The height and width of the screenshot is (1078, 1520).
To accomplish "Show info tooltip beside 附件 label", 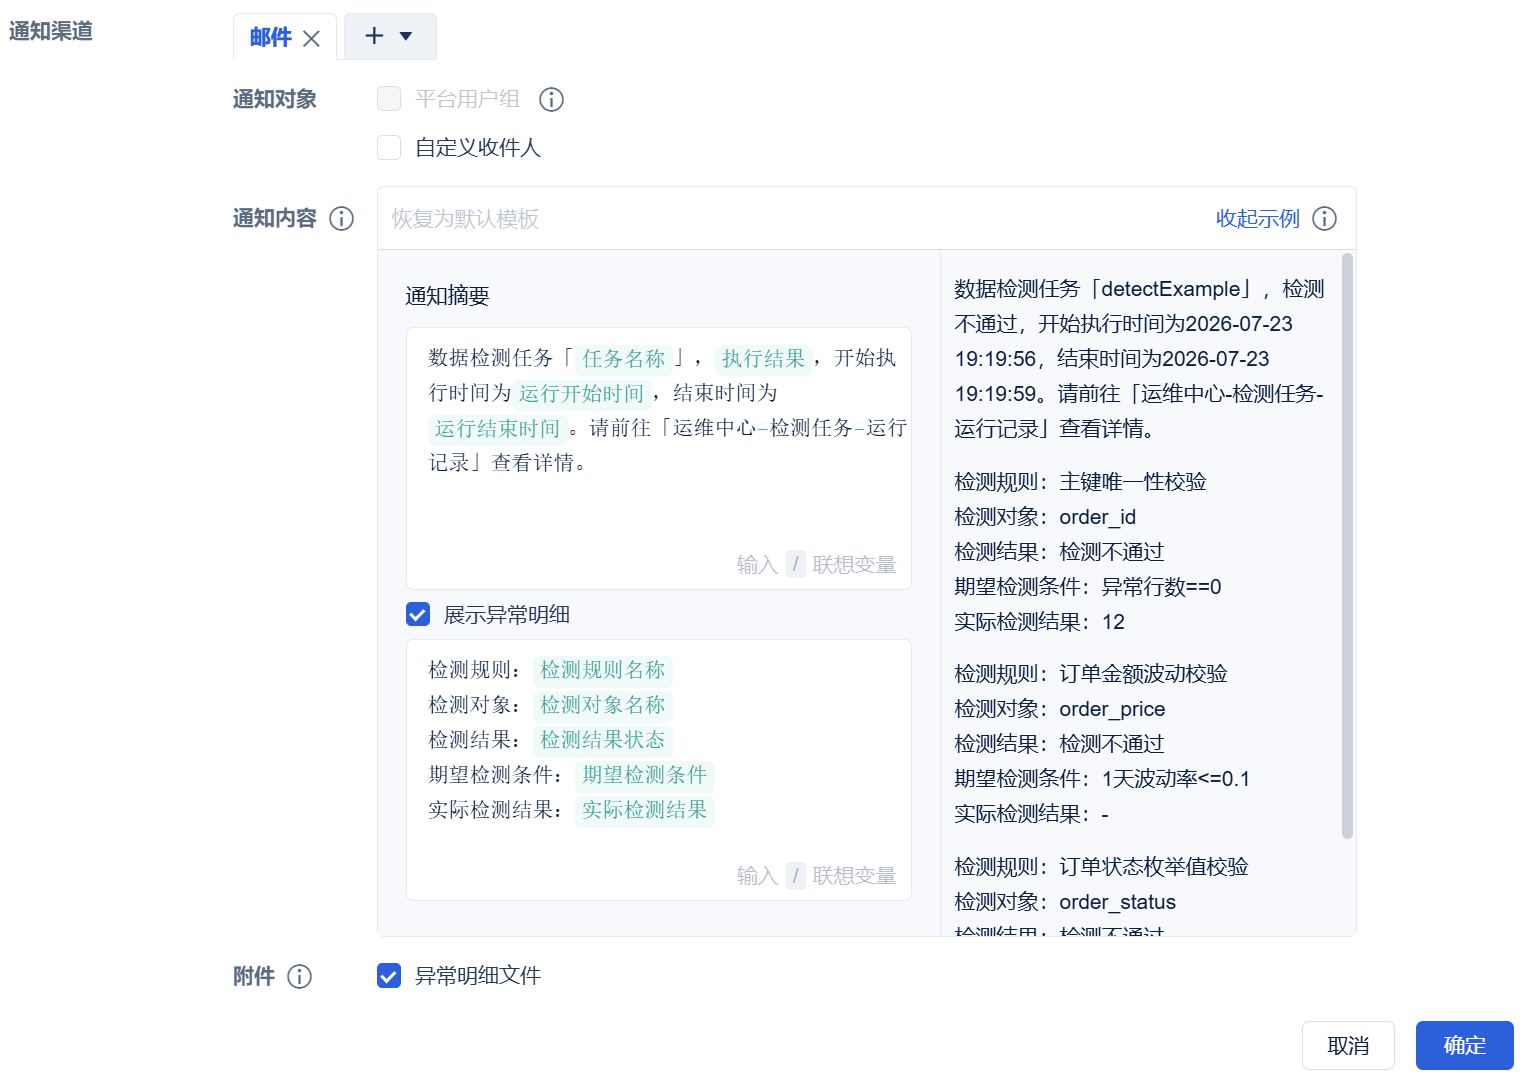I will [x=299, y=976].
